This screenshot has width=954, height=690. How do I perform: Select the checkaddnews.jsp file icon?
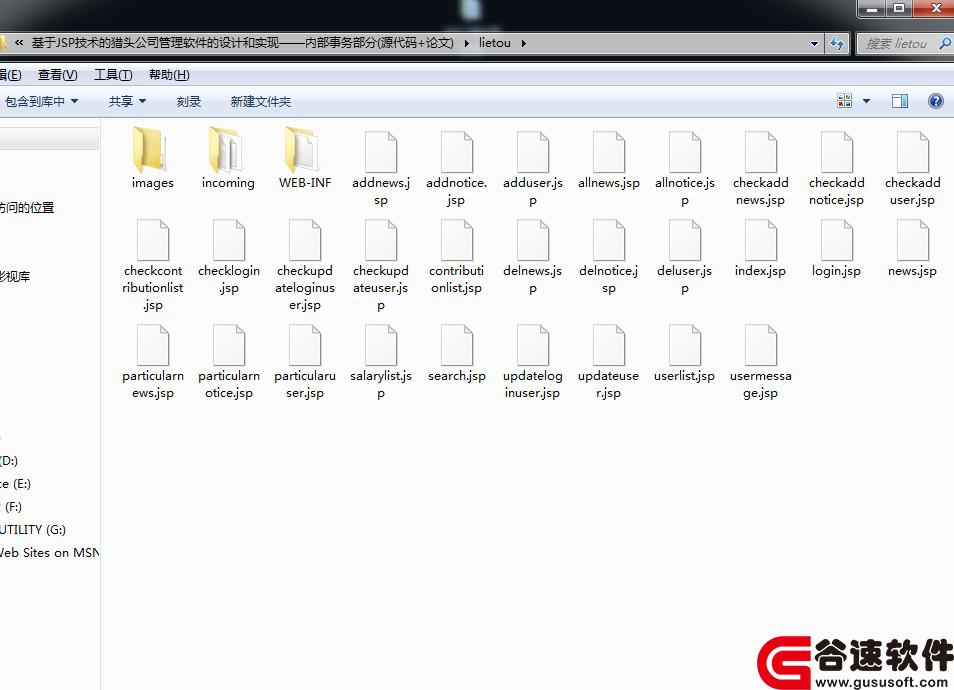tap(761, 152)
